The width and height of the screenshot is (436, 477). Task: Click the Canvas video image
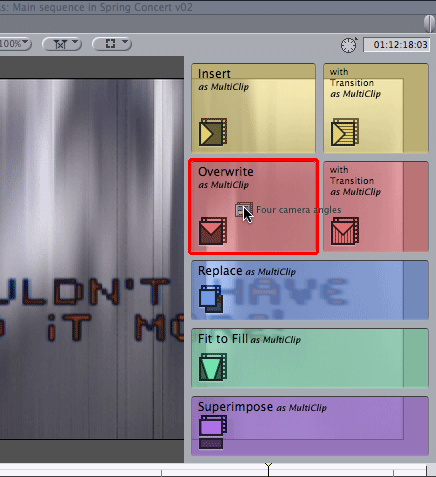92,259
